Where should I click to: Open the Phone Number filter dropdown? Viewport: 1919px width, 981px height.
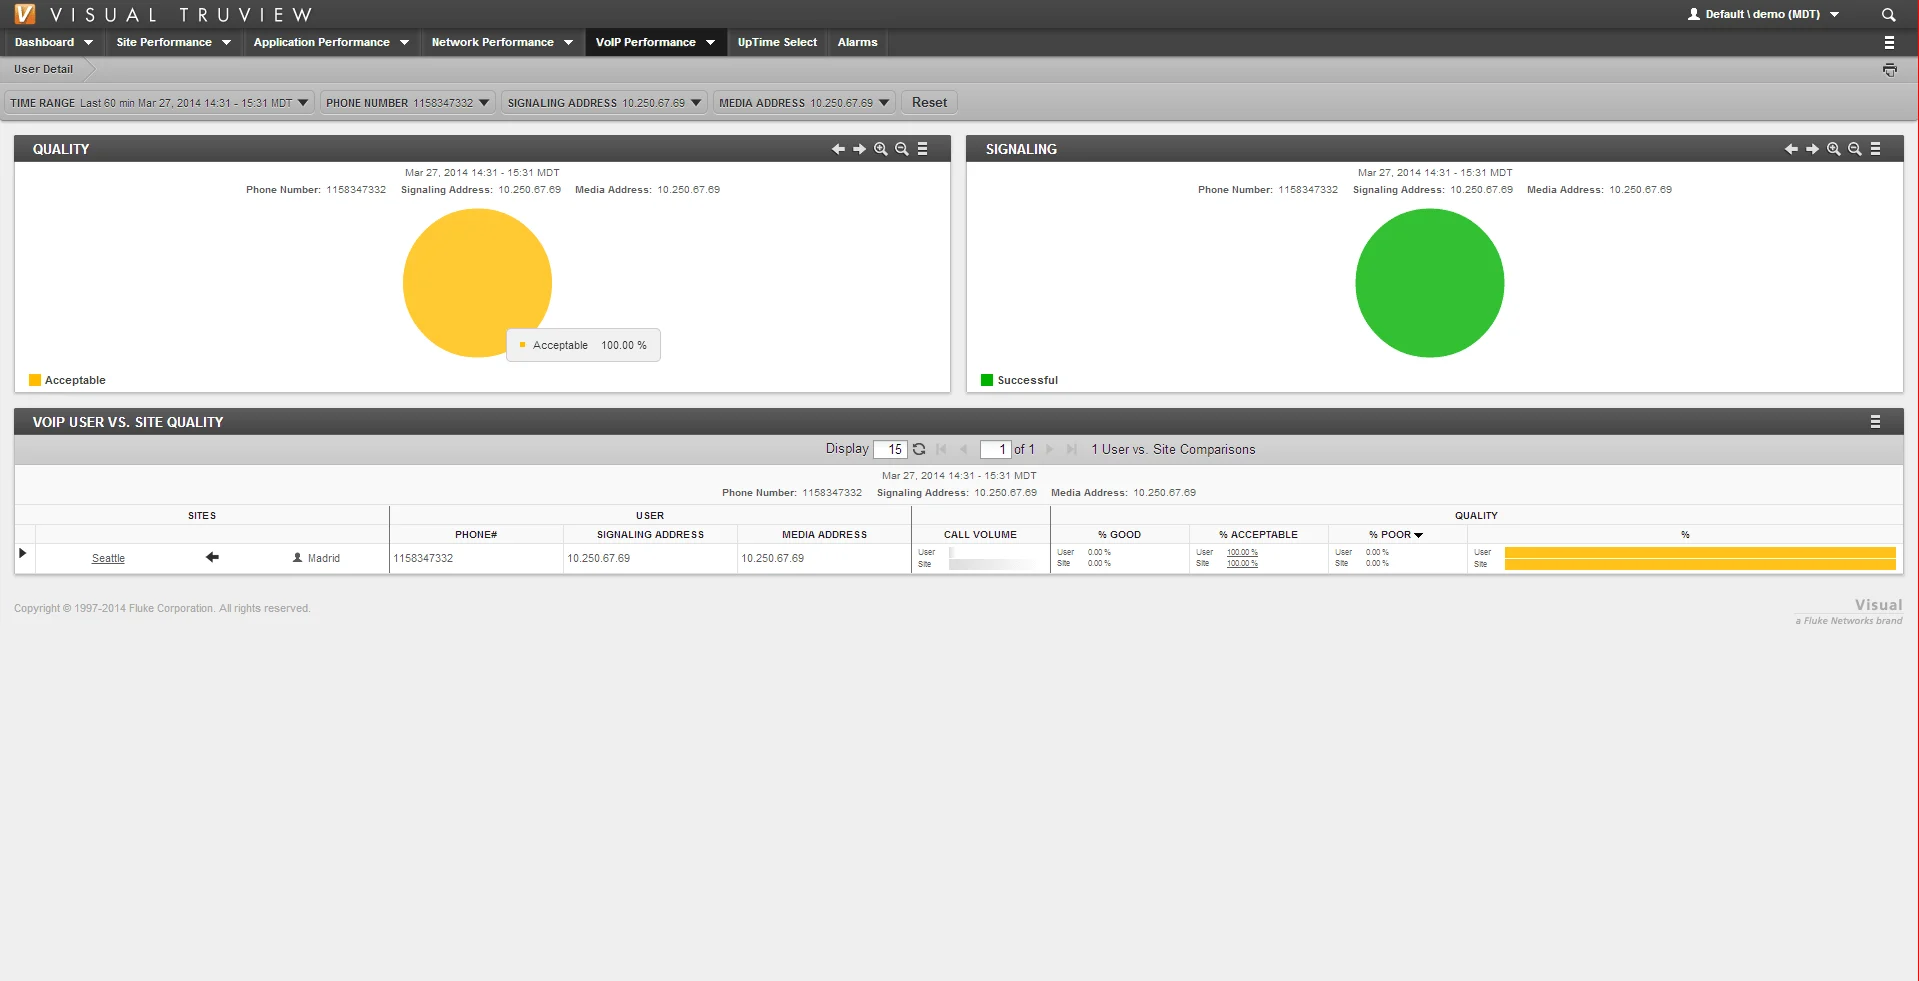pyautogui.click(x=408, y=103)
